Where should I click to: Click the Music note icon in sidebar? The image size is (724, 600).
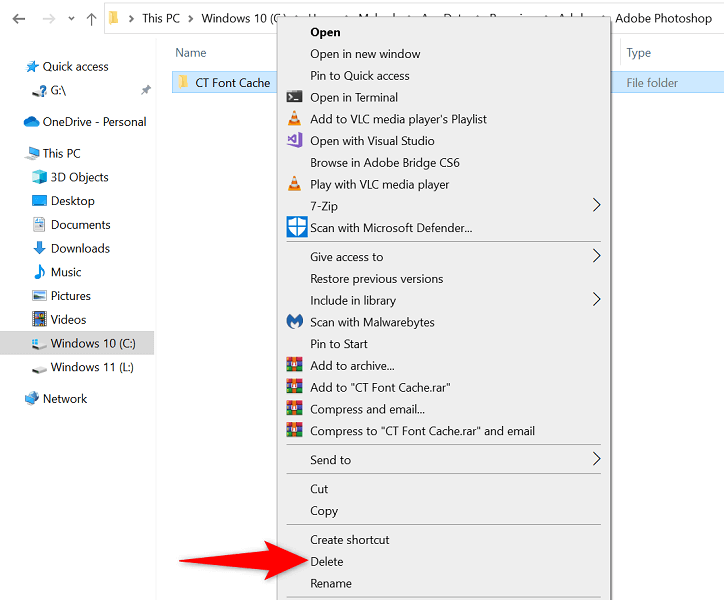coord(39,272)
